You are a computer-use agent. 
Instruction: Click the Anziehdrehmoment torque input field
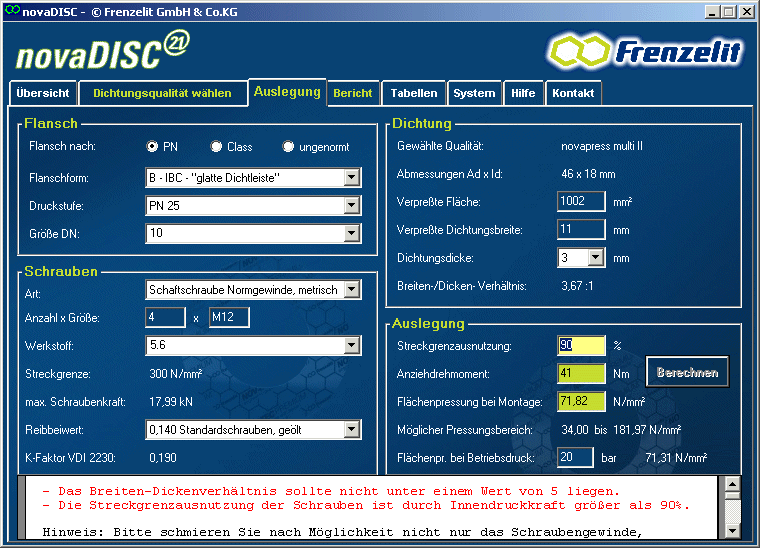(x=581, y=374)
